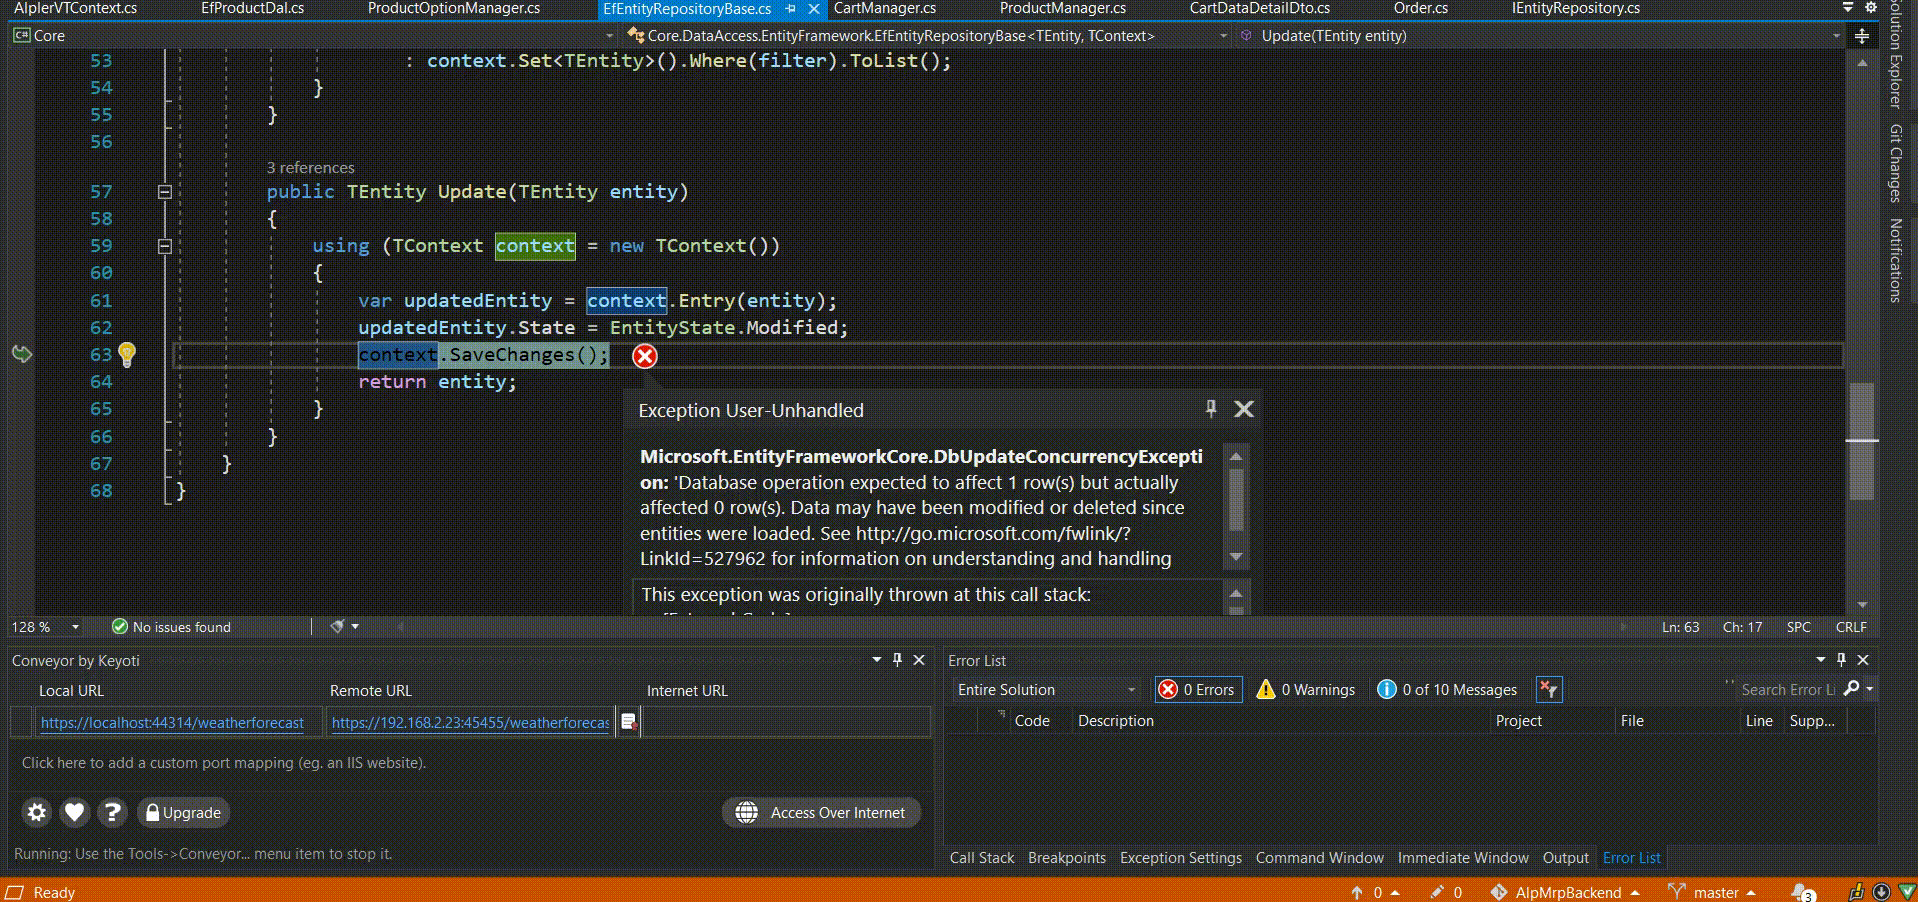Screen dimensions: 1918x902
Task: Open the lightbulb quick actions on line 63
Action: (x=127, y=354)
